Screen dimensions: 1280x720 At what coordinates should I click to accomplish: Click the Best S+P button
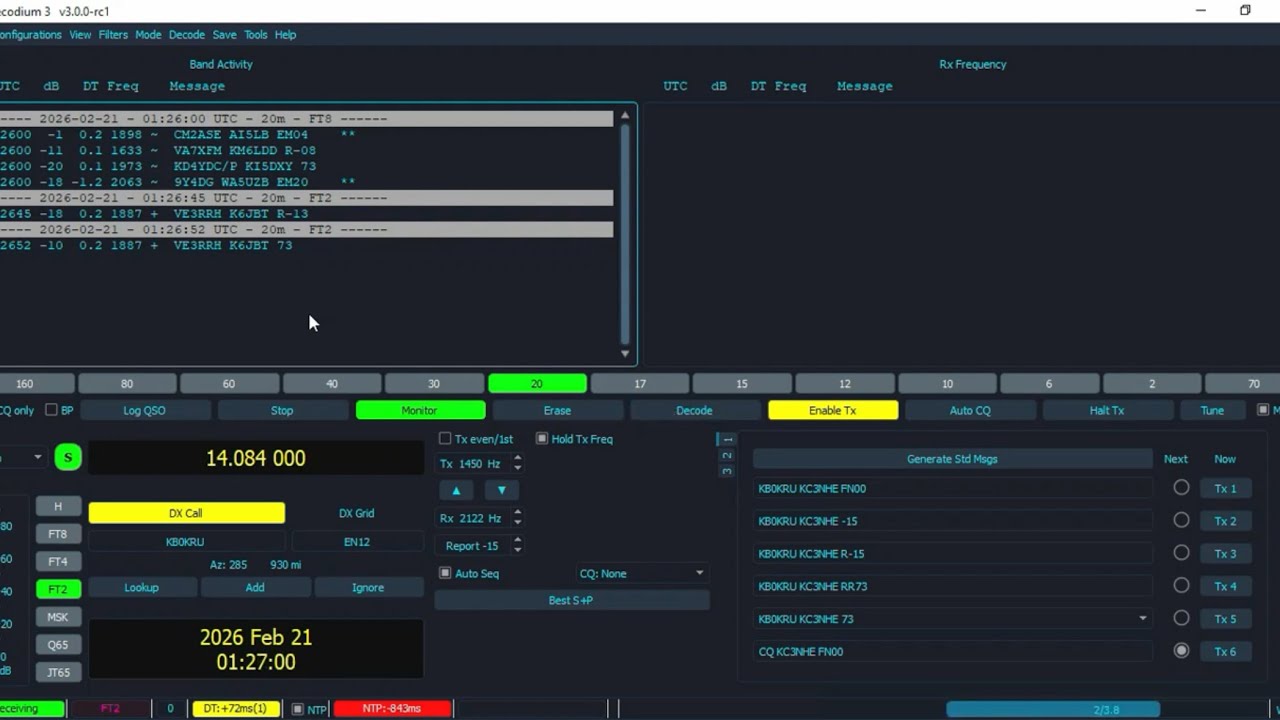click(571, 600)
